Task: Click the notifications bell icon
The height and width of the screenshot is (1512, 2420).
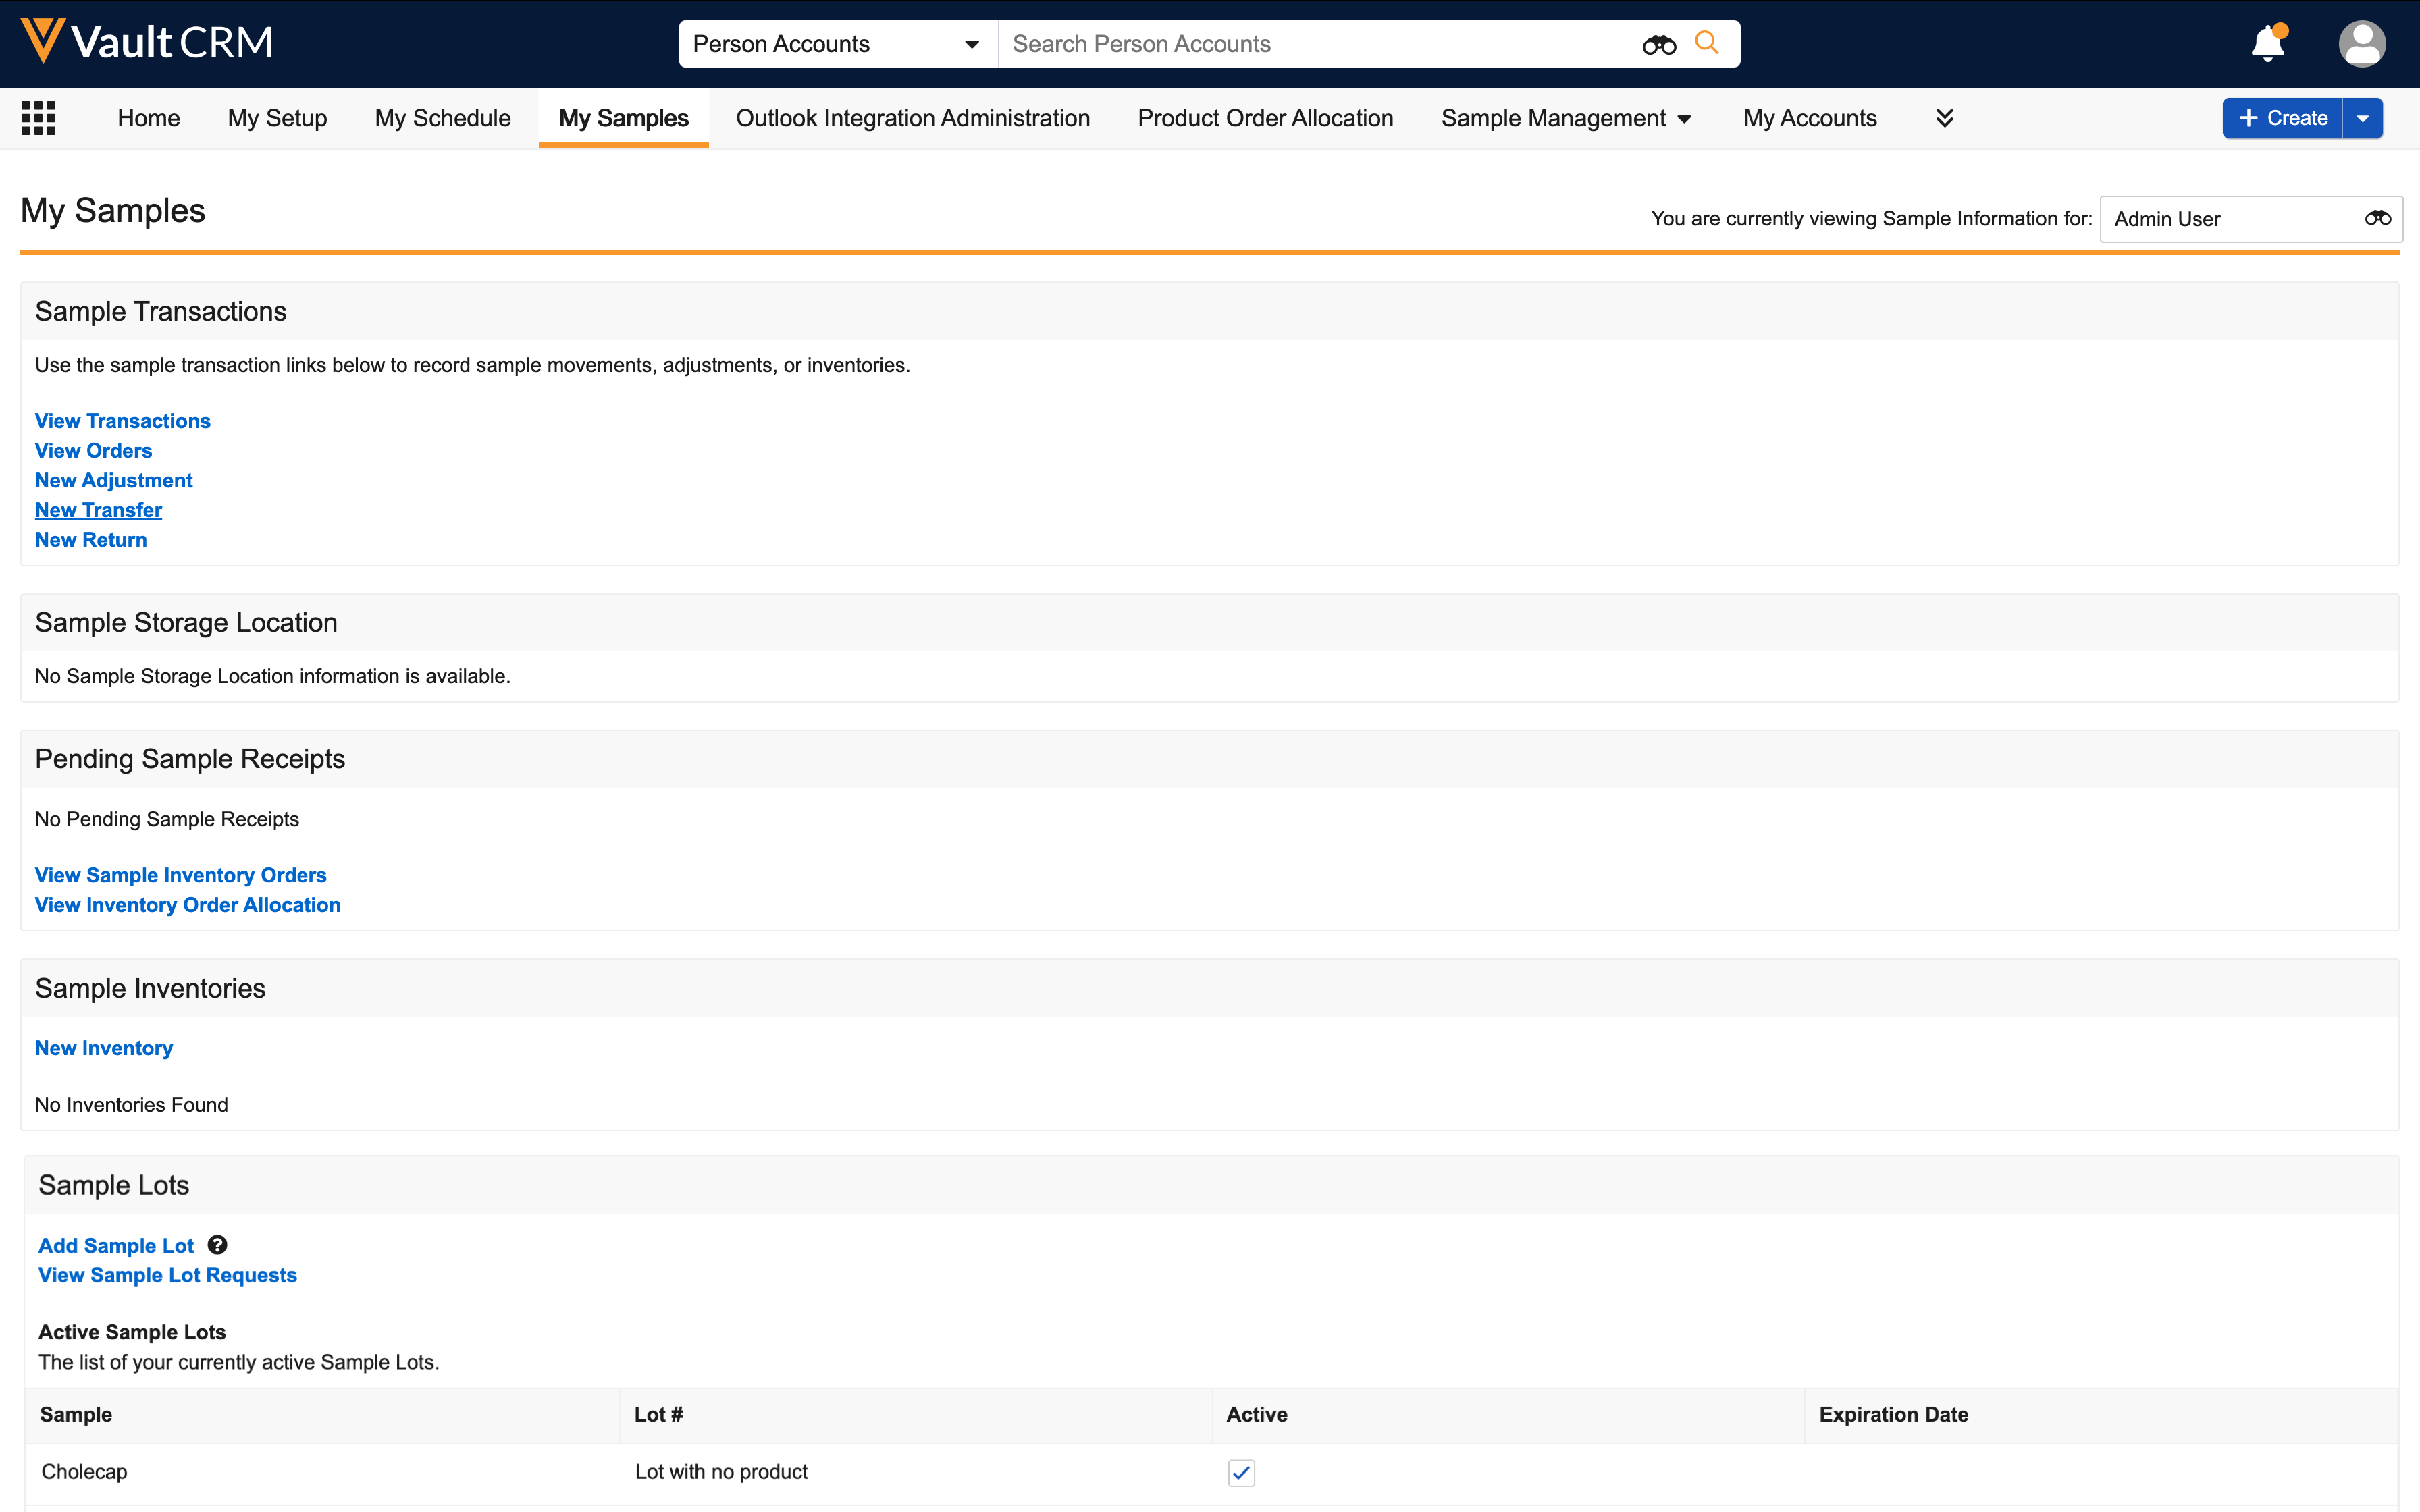Action: pos(2267,45)
